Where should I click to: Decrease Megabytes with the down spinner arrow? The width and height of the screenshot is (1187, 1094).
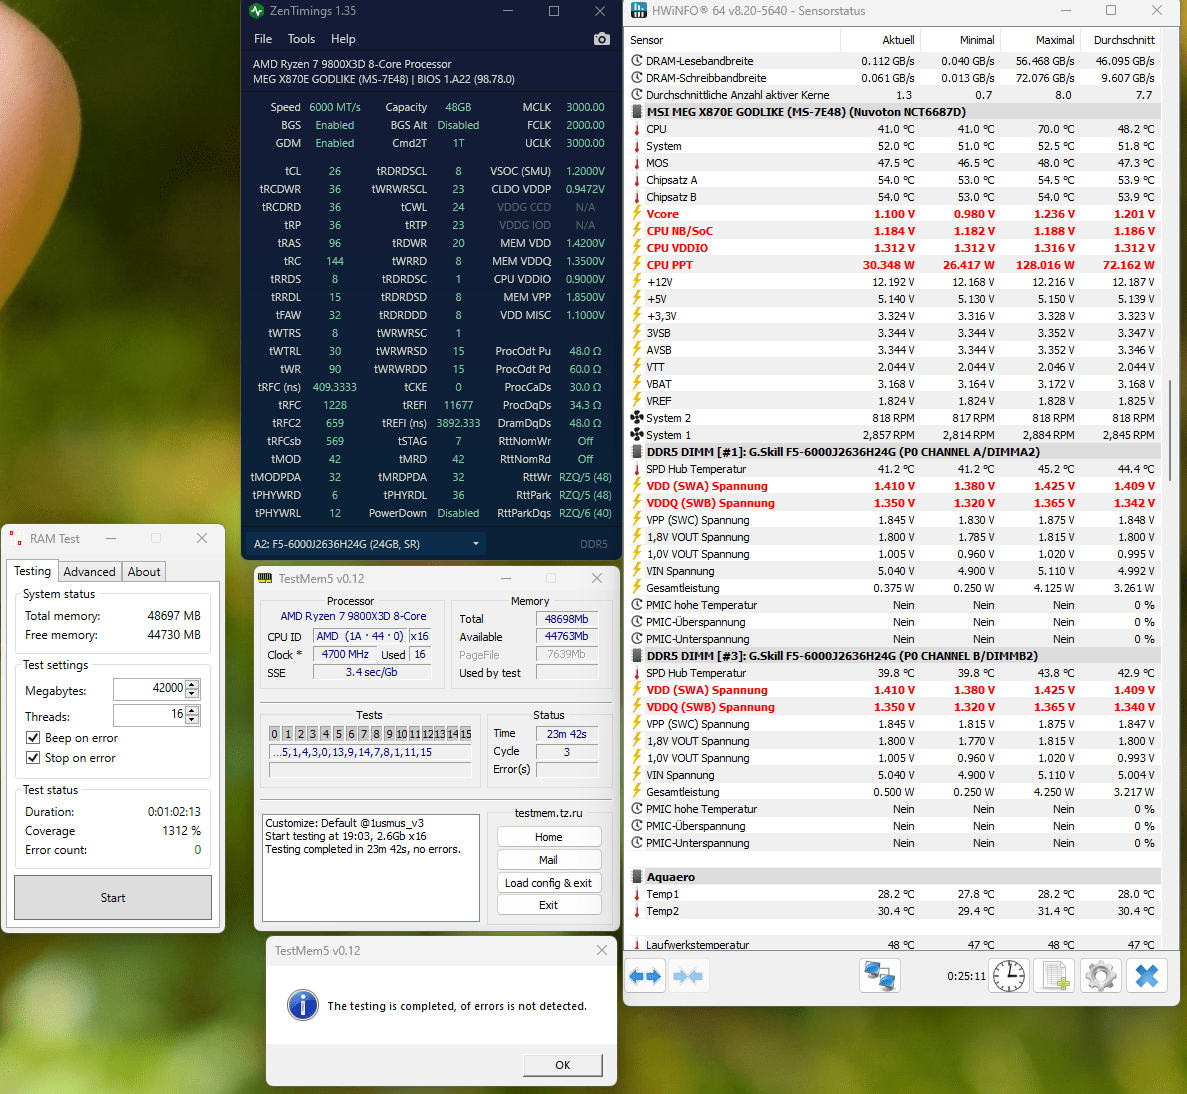click(192, 693)
